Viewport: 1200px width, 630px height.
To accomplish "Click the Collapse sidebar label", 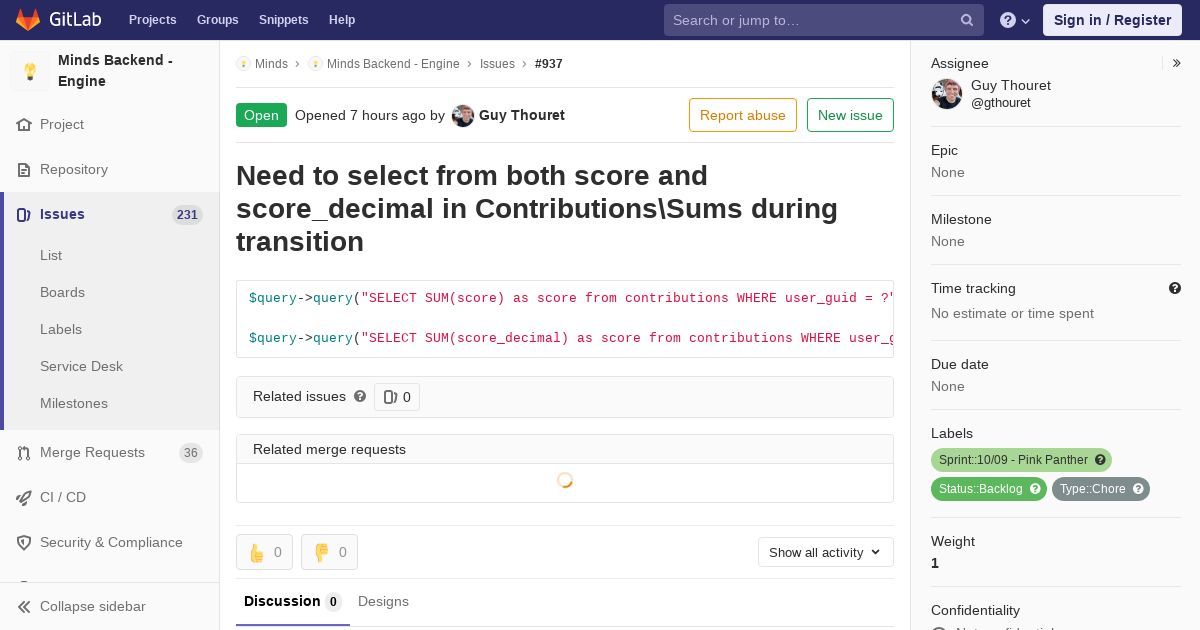I will [93, 607].
